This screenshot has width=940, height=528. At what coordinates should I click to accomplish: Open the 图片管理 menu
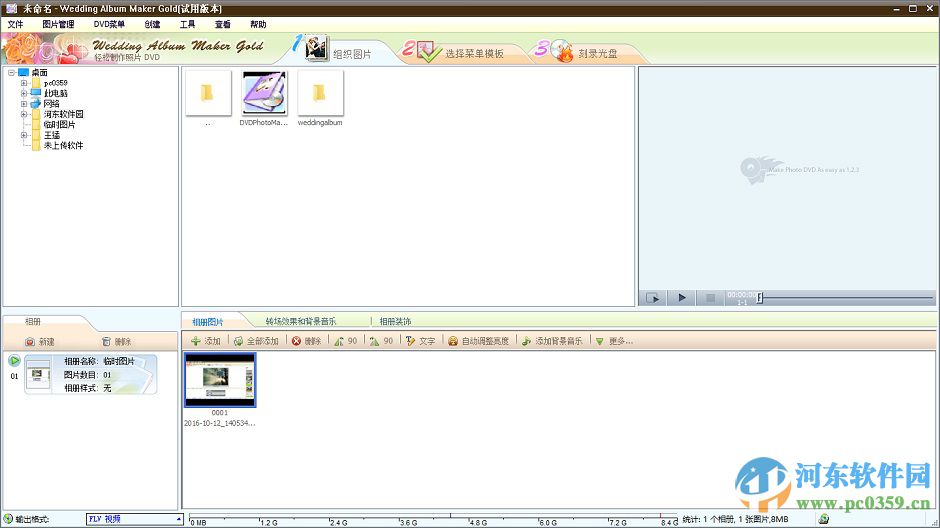point(58,24)
